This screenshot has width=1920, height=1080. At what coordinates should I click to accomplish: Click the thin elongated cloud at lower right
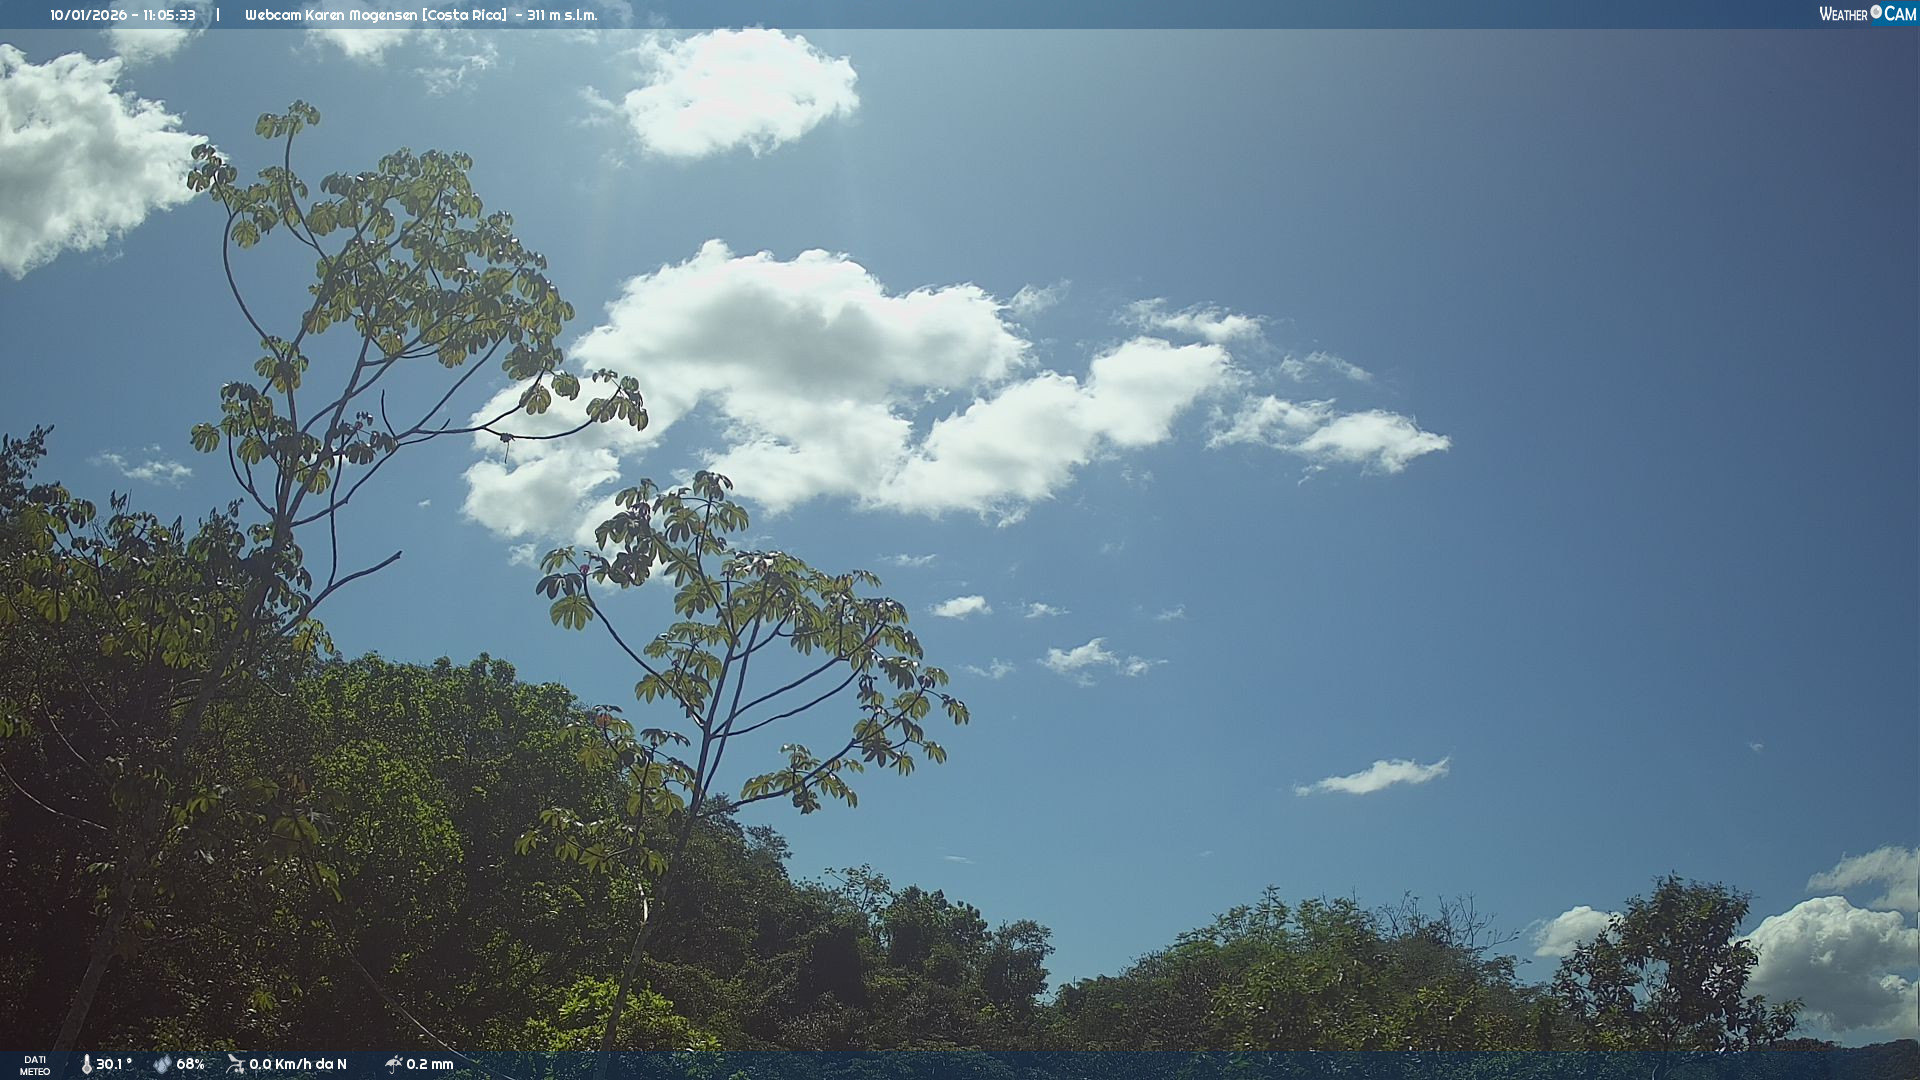pyautogui.click(x=1375, y=777)
